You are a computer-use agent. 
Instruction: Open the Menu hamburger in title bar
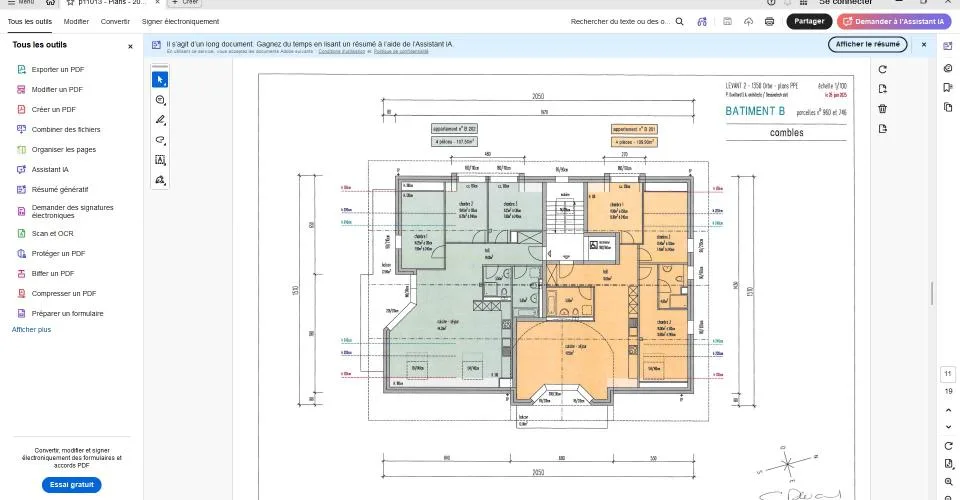click(x=20, y=2)
